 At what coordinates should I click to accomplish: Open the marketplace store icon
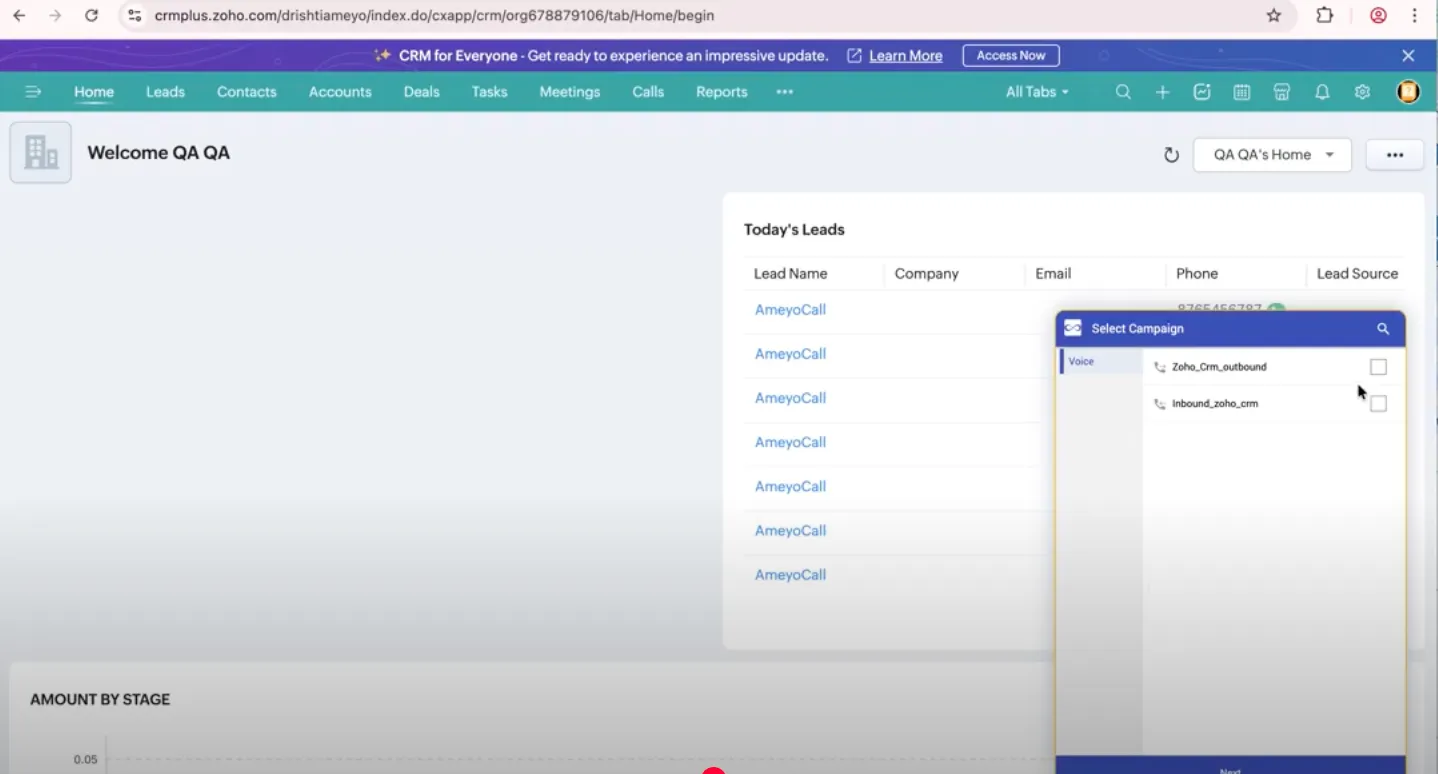[1282, 92]
